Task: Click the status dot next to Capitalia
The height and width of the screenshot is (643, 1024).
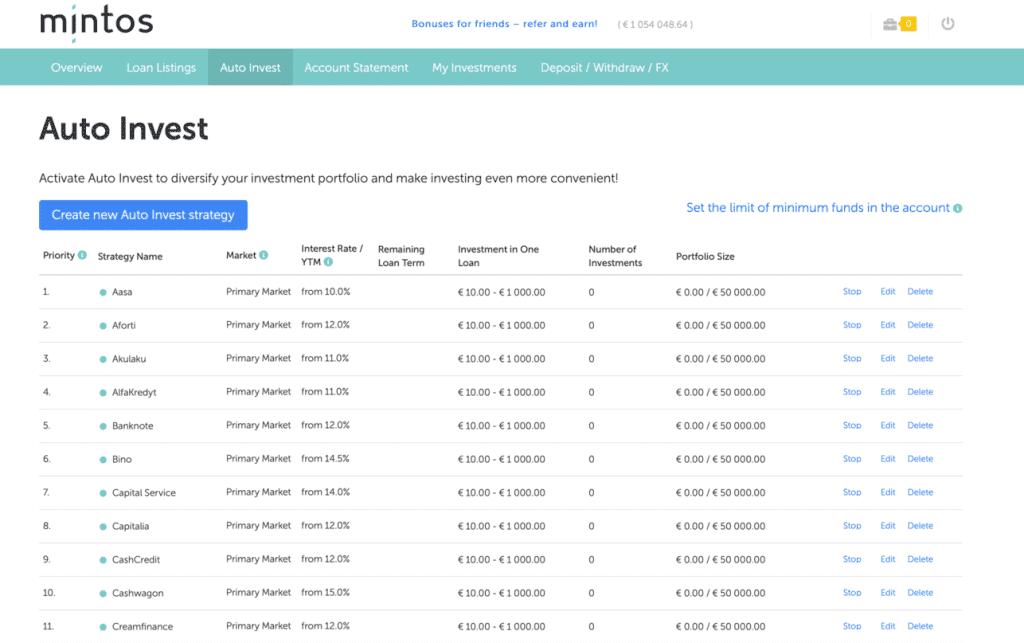Action: [103, 527]
